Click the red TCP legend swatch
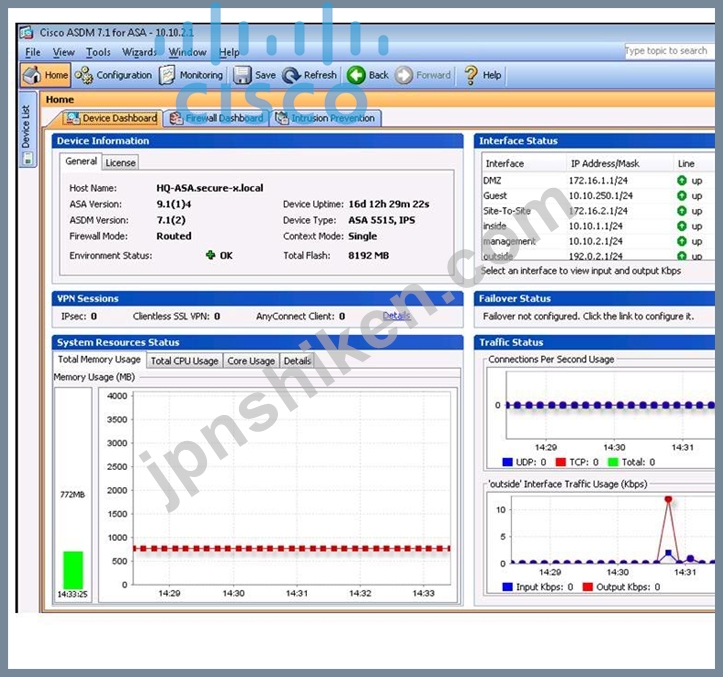Viewport: 723px width, 677px height. pos(561,462)
